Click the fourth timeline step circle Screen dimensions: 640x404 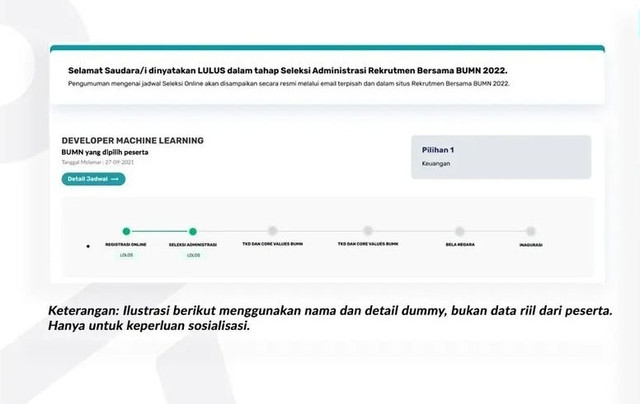click(368, 231)
